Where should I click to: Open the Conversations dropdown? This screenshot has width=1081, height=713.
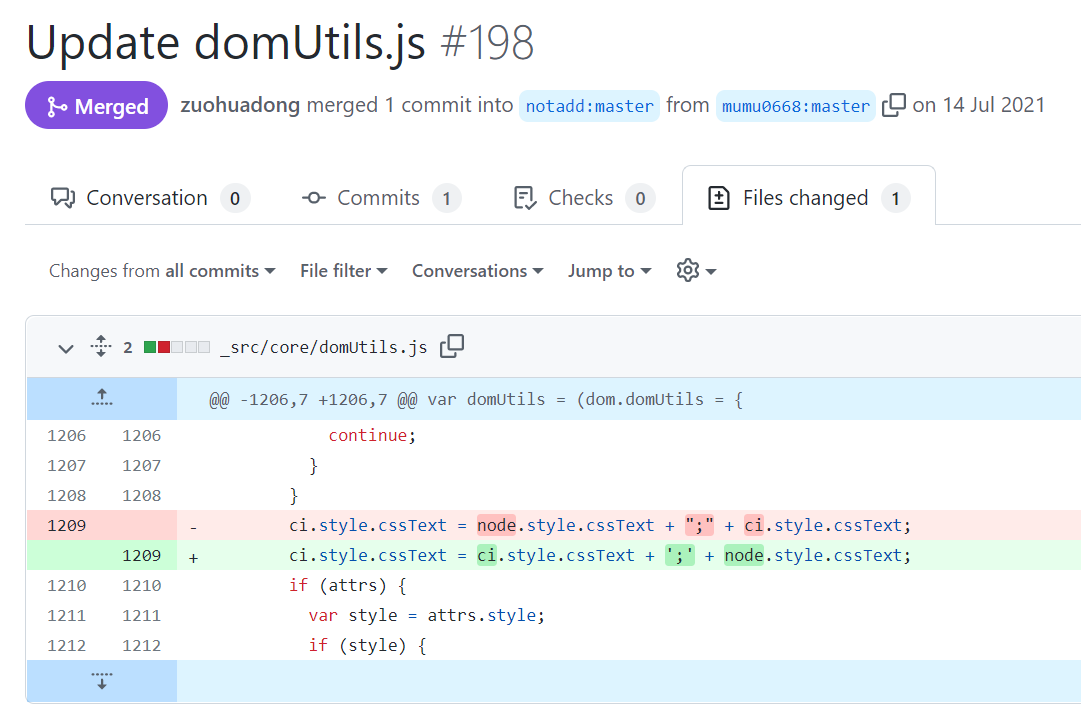pos(478,271)
